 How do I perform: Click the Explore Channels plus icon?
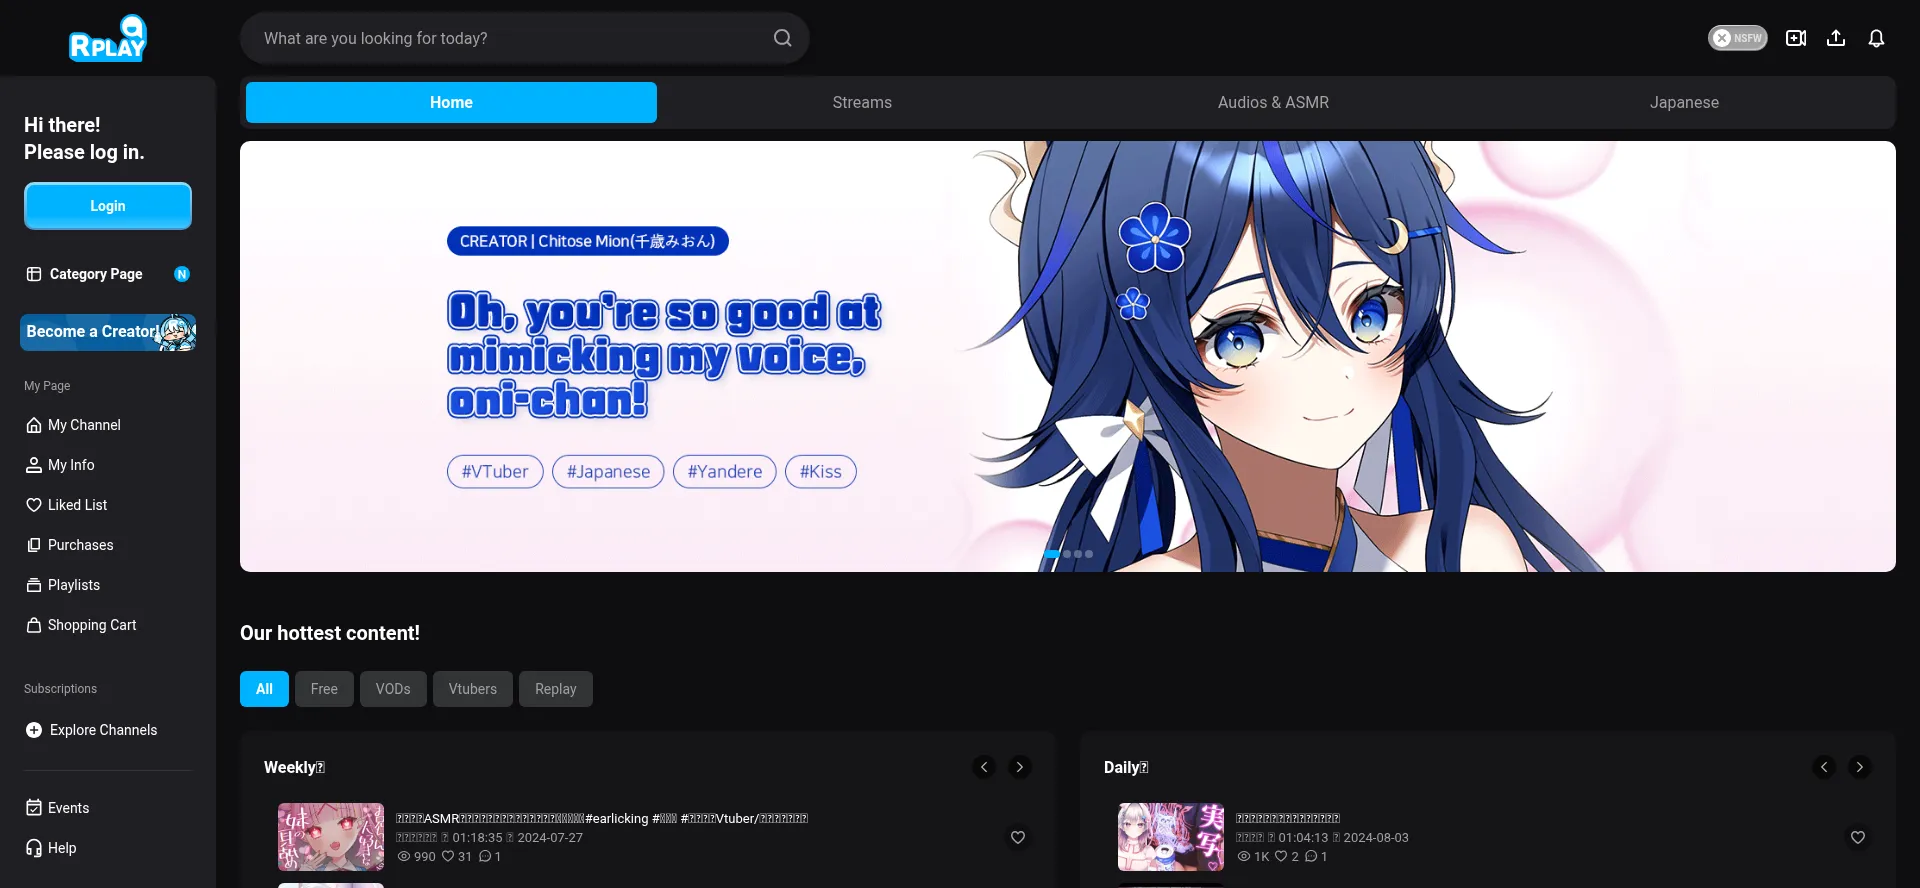click(34, 730)
